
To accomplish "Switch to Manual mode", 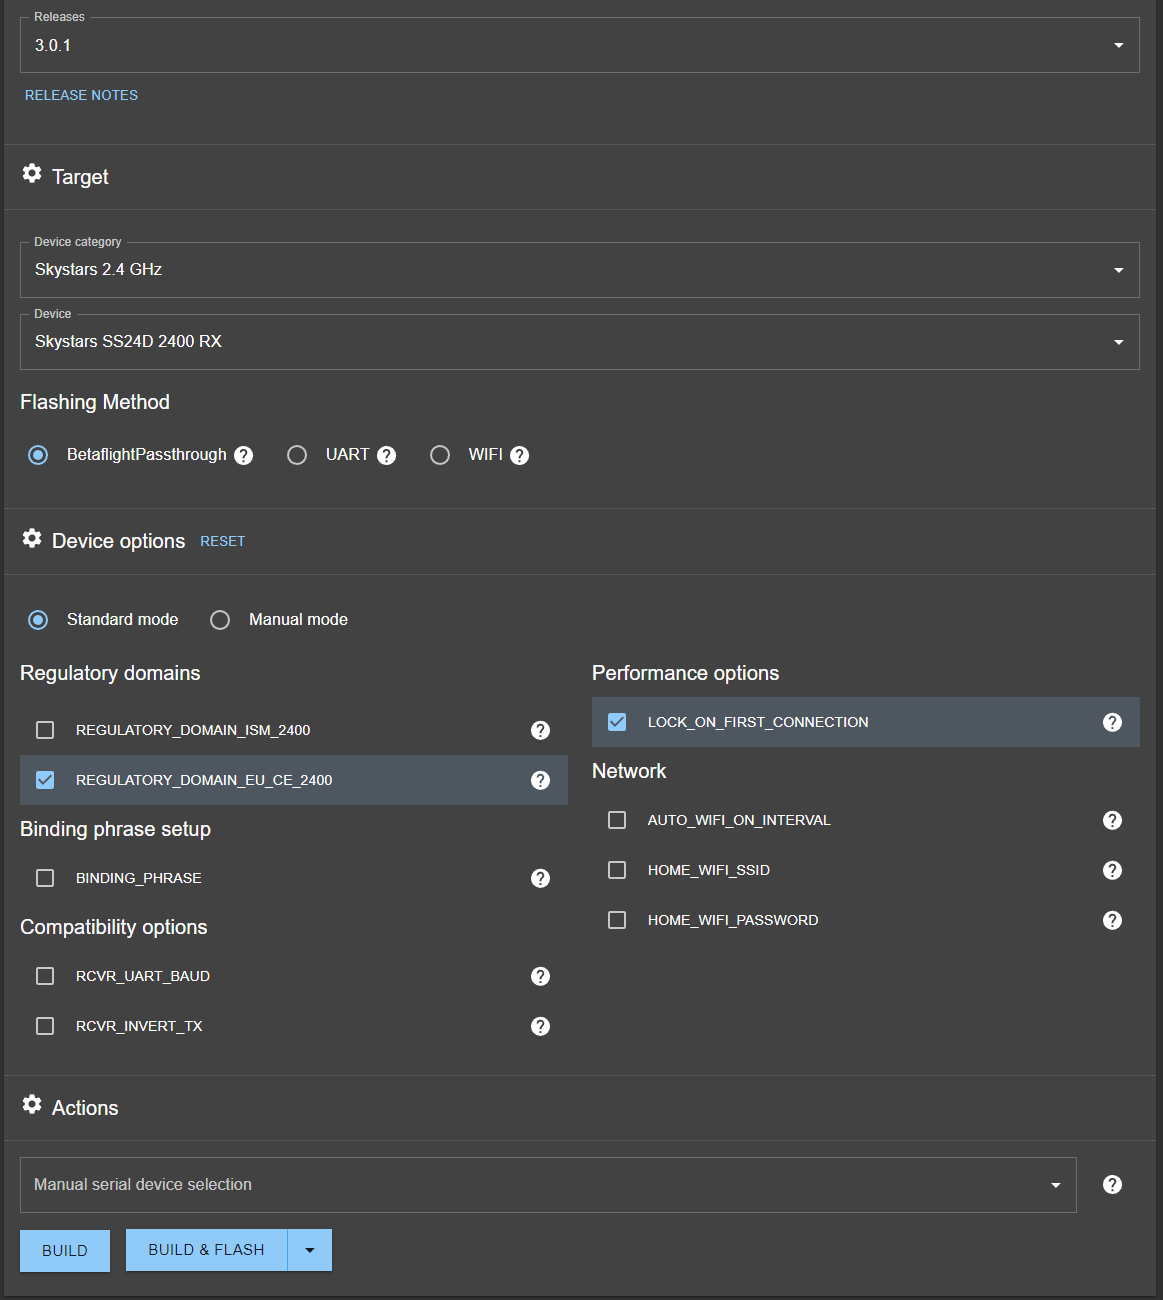I will pyautogui.click(x=220, y=620).
